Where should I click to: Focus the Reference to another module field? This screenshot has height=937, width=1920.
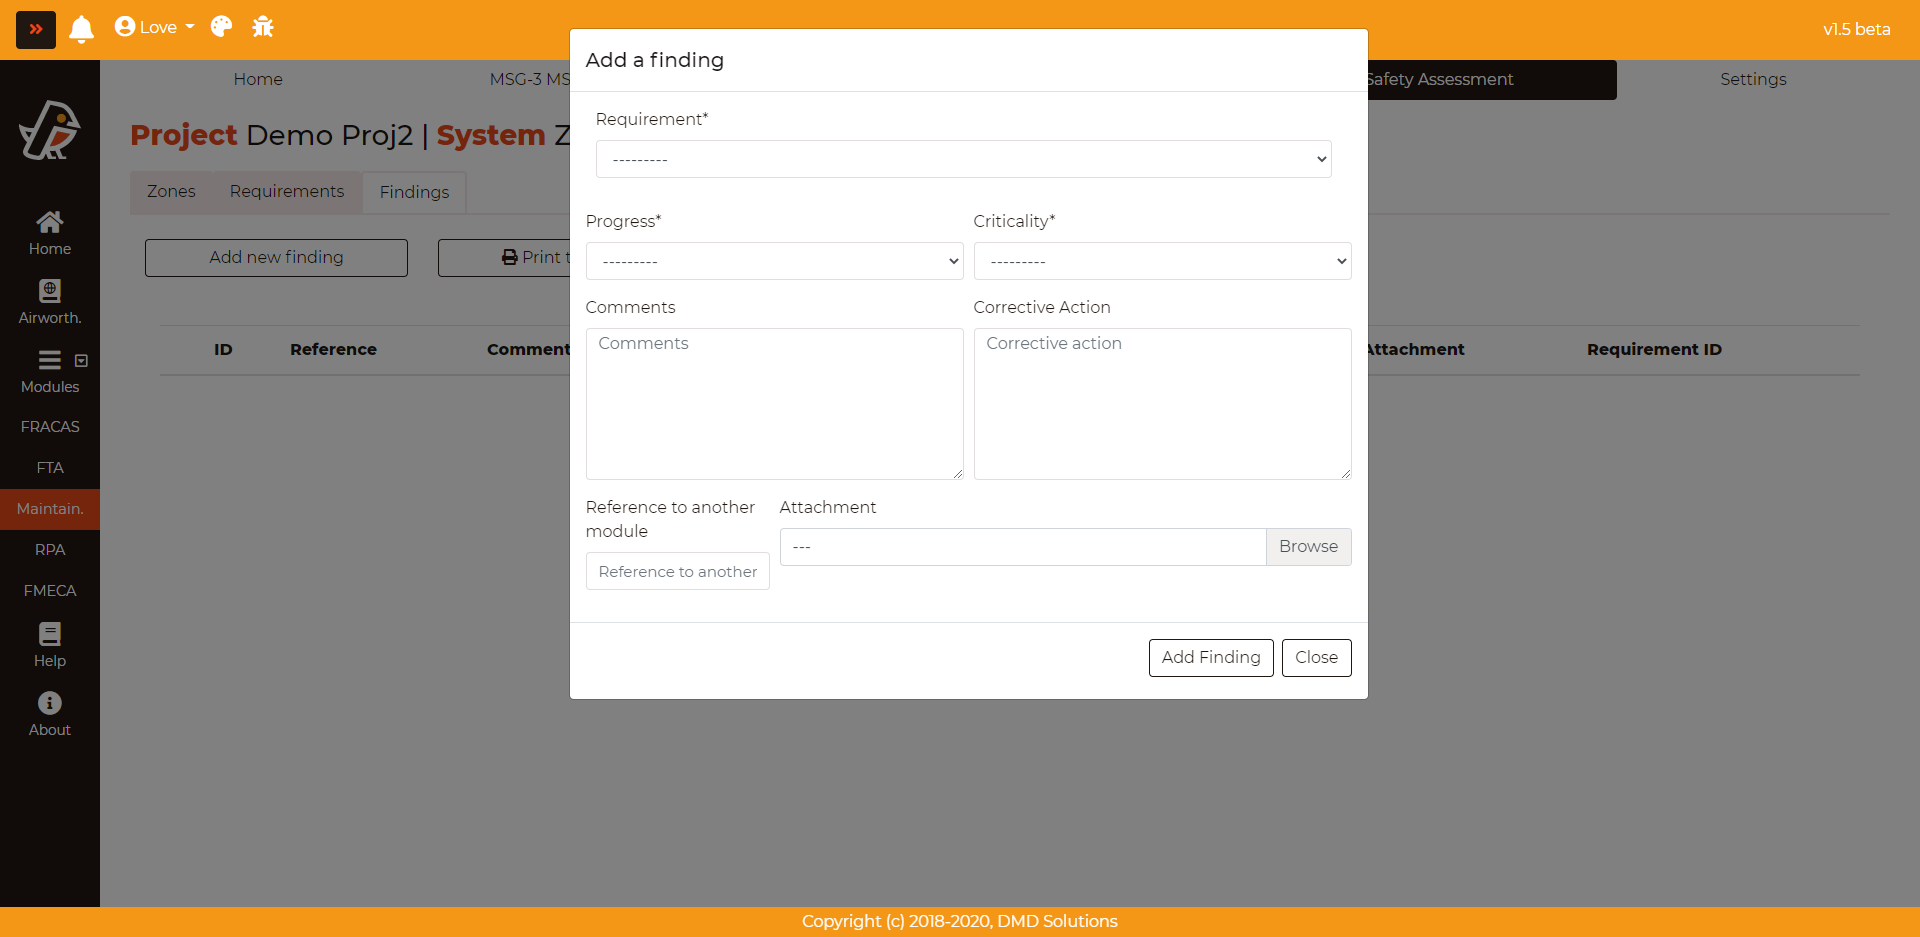[677, 571]
